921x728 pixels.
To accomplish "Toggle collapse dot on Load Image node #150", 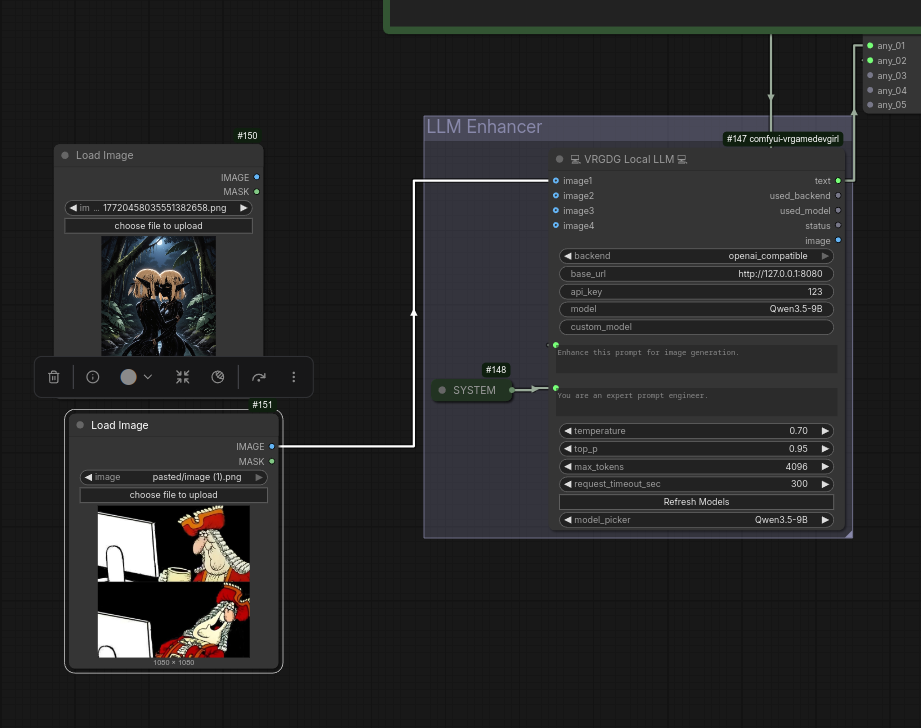I will [x=65, y=156].
